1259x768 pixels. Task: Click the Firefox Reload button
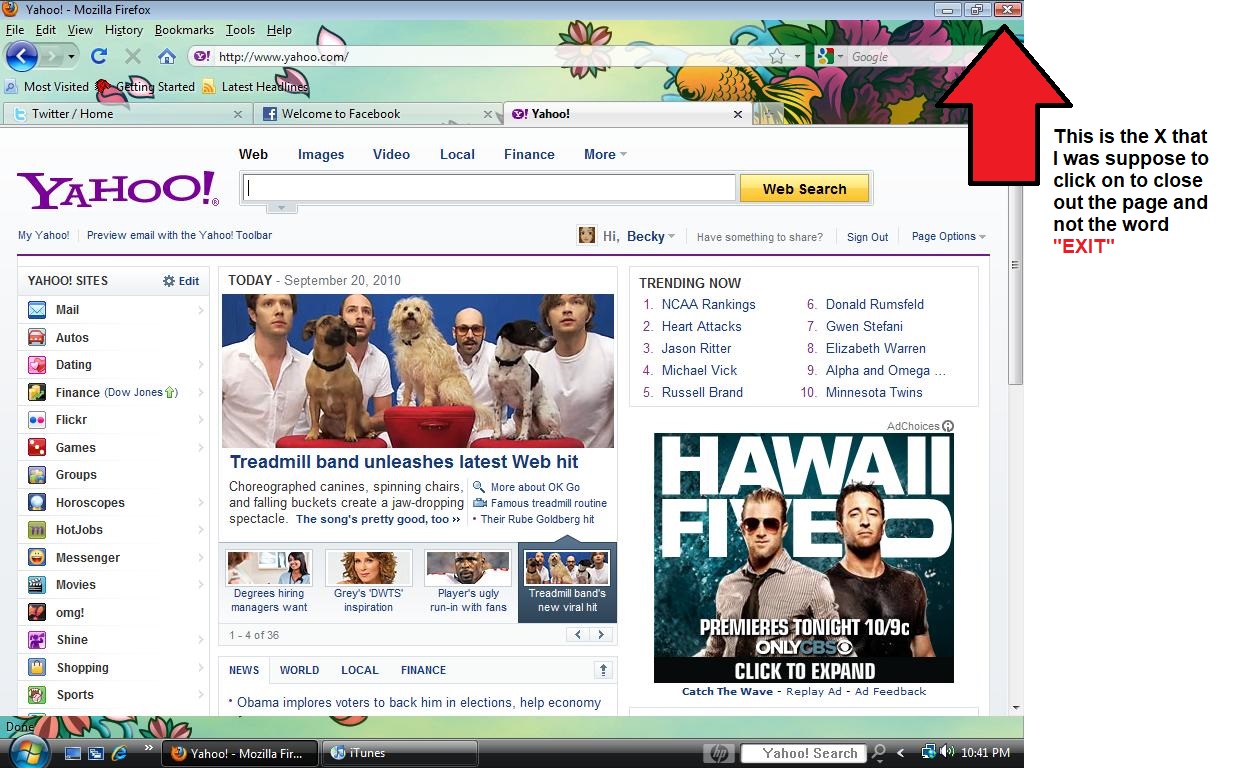[x=98, y=56]
